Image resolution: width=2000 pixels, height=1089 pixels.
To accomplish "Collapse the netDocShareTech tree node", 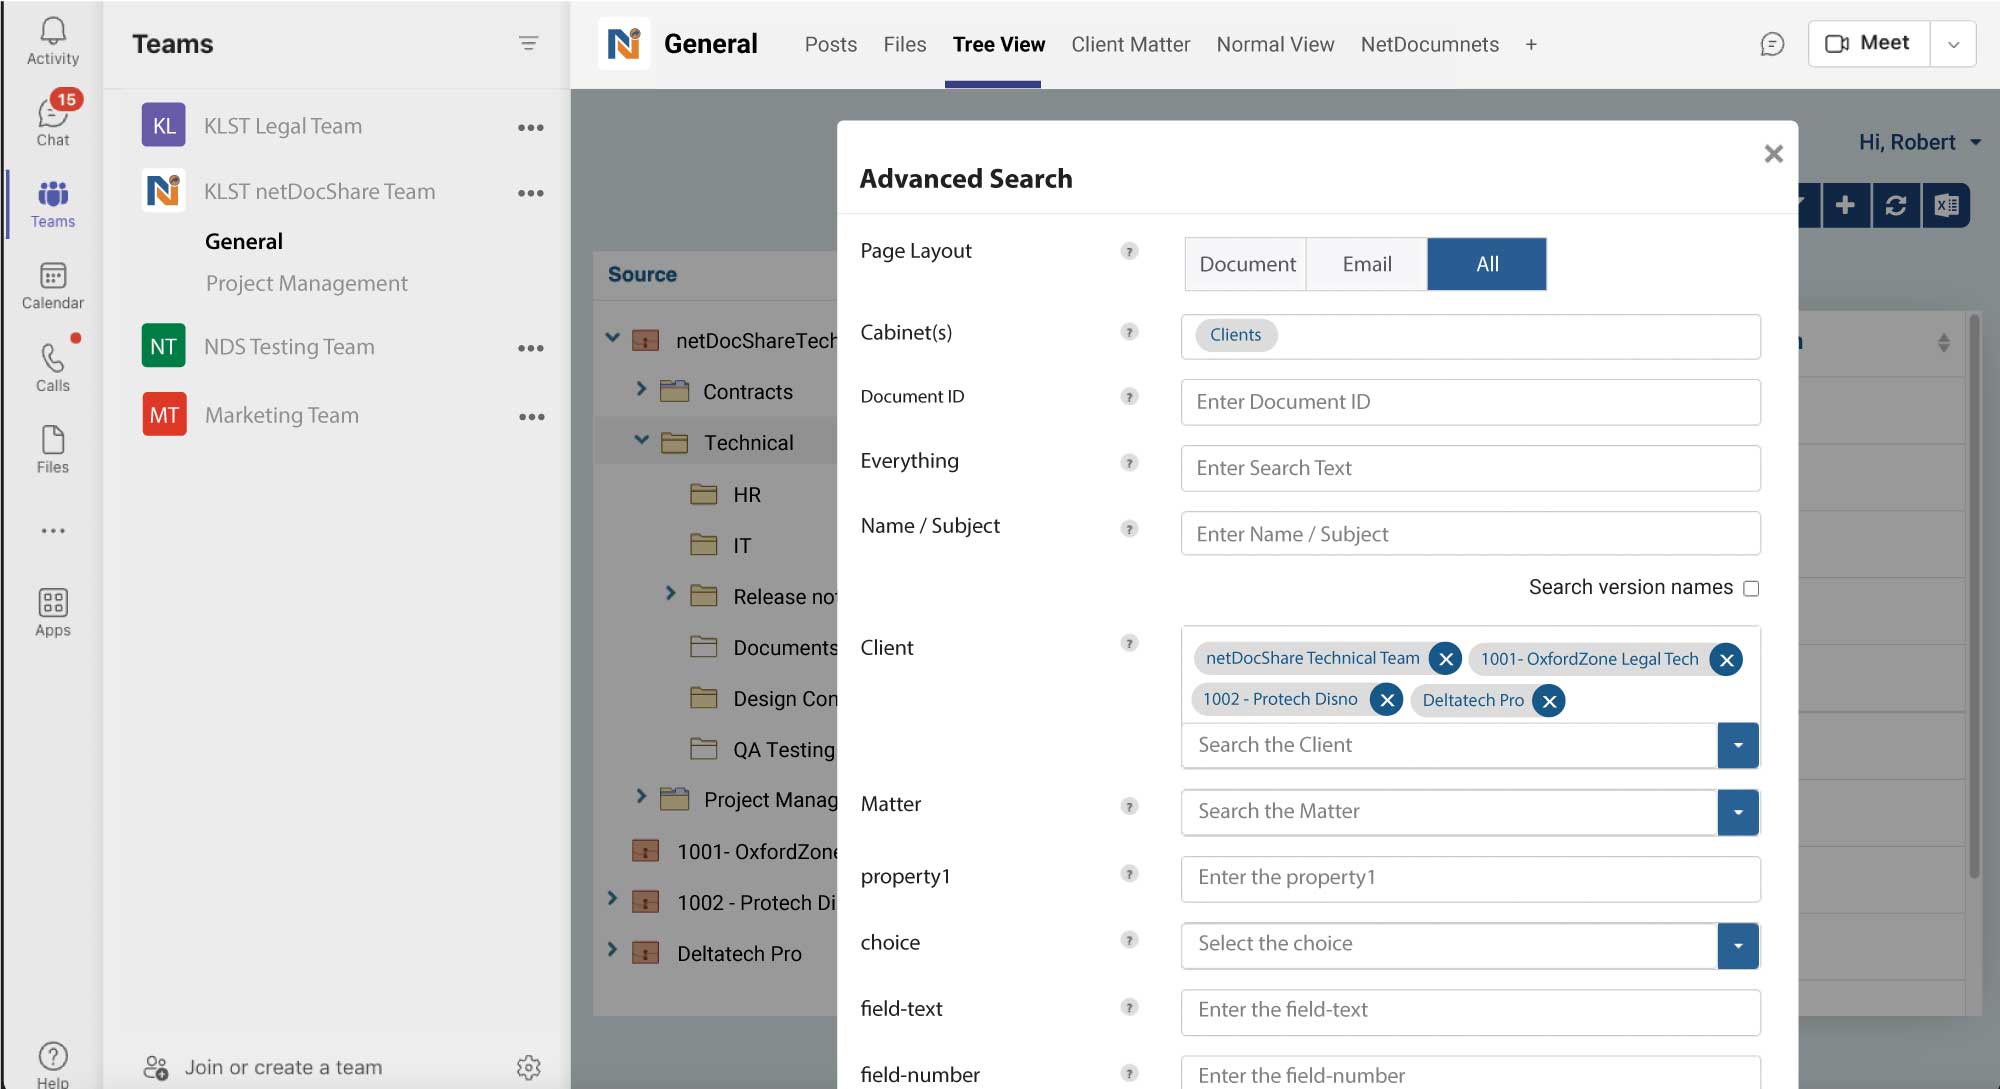I will [613, 338].
